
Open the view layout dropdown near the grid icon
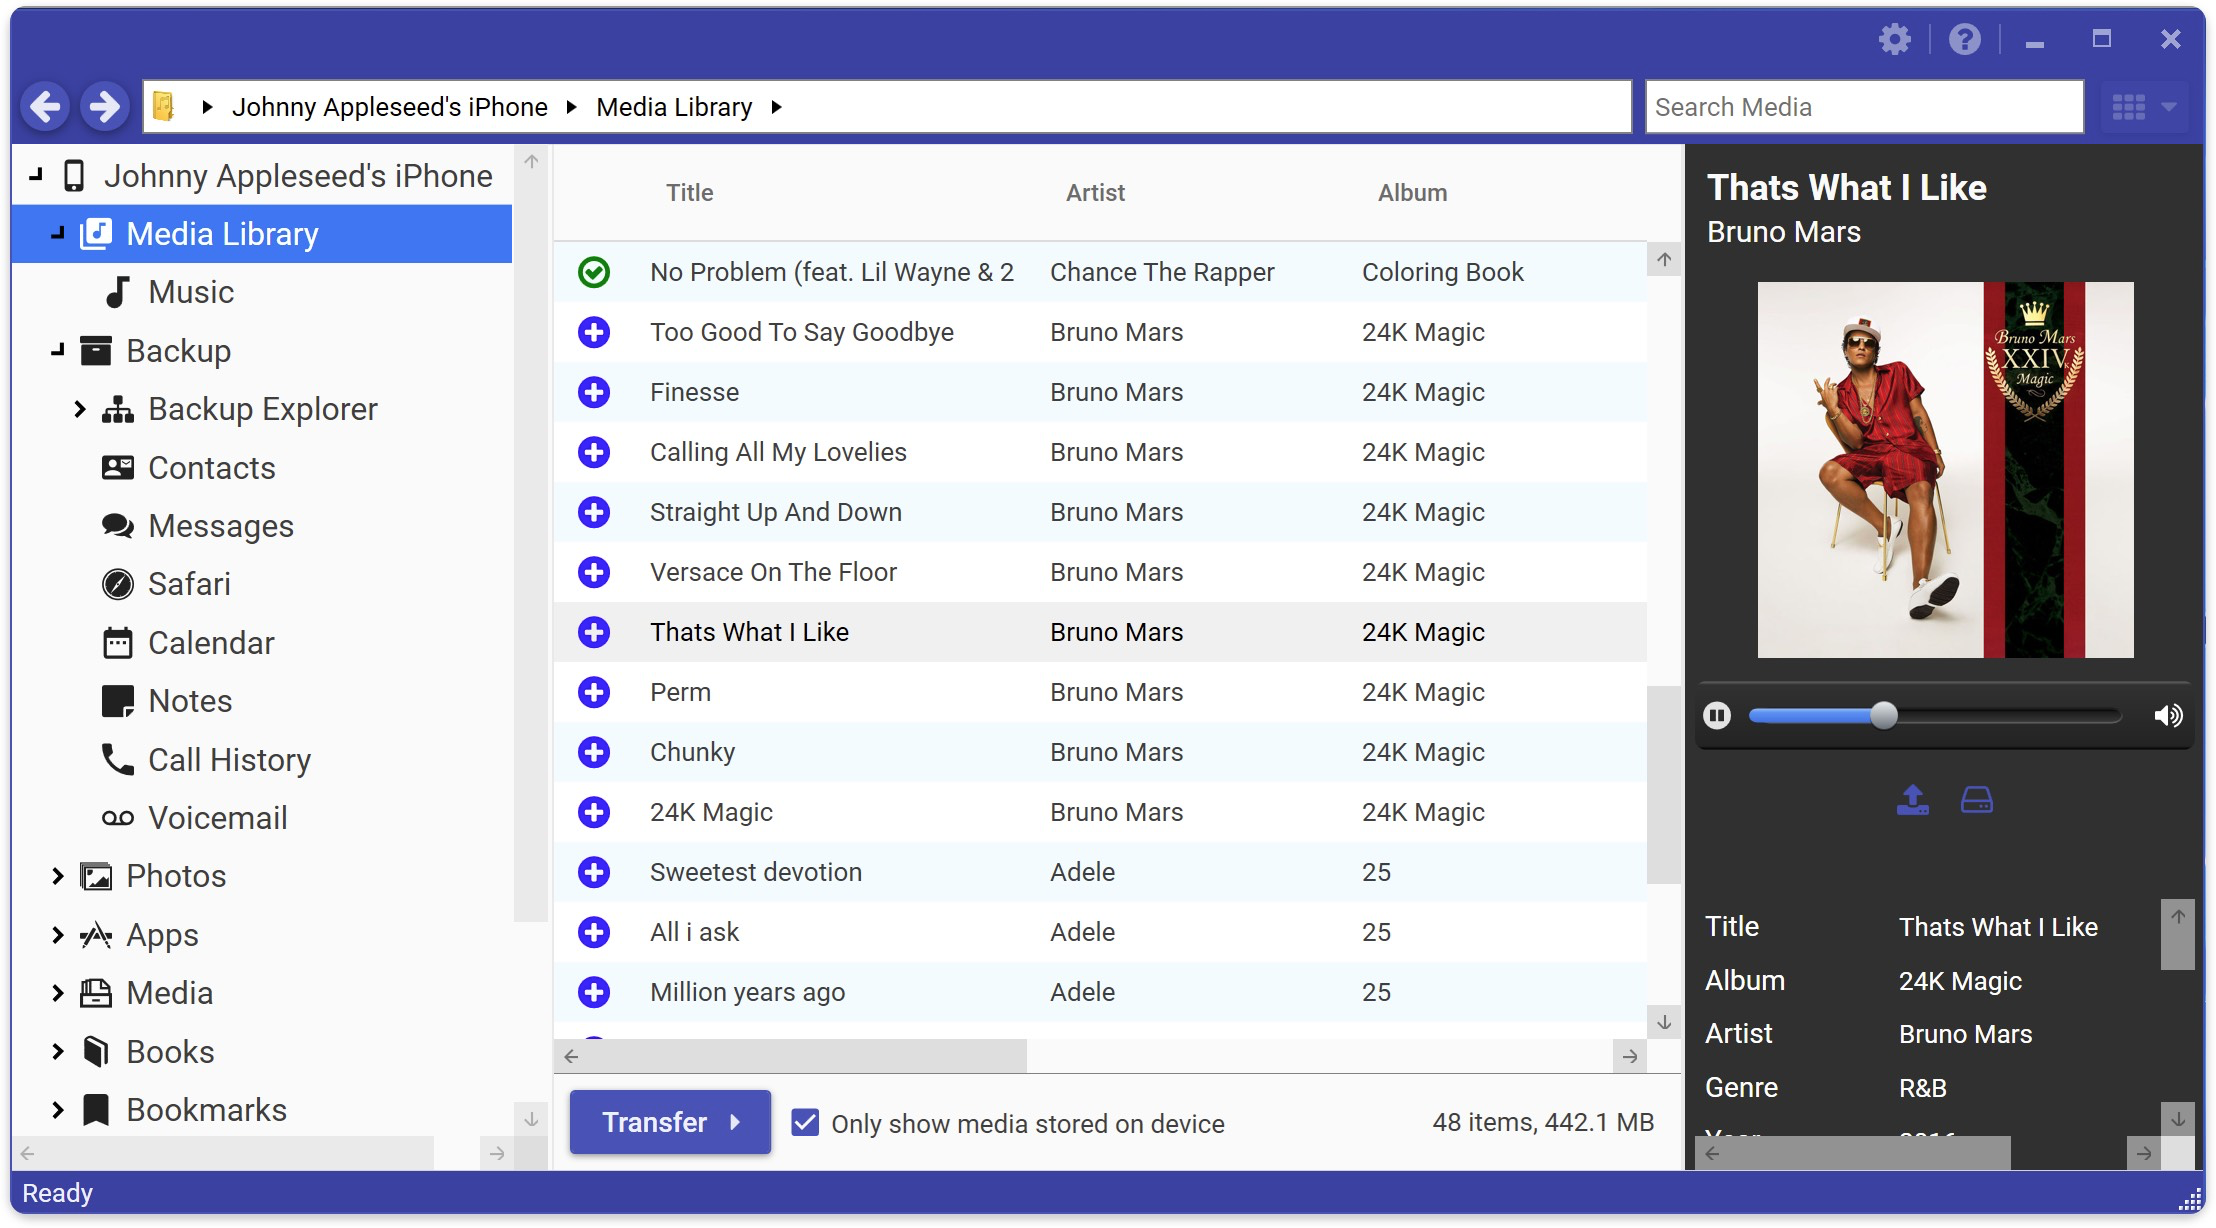[x=2168, y=107]
